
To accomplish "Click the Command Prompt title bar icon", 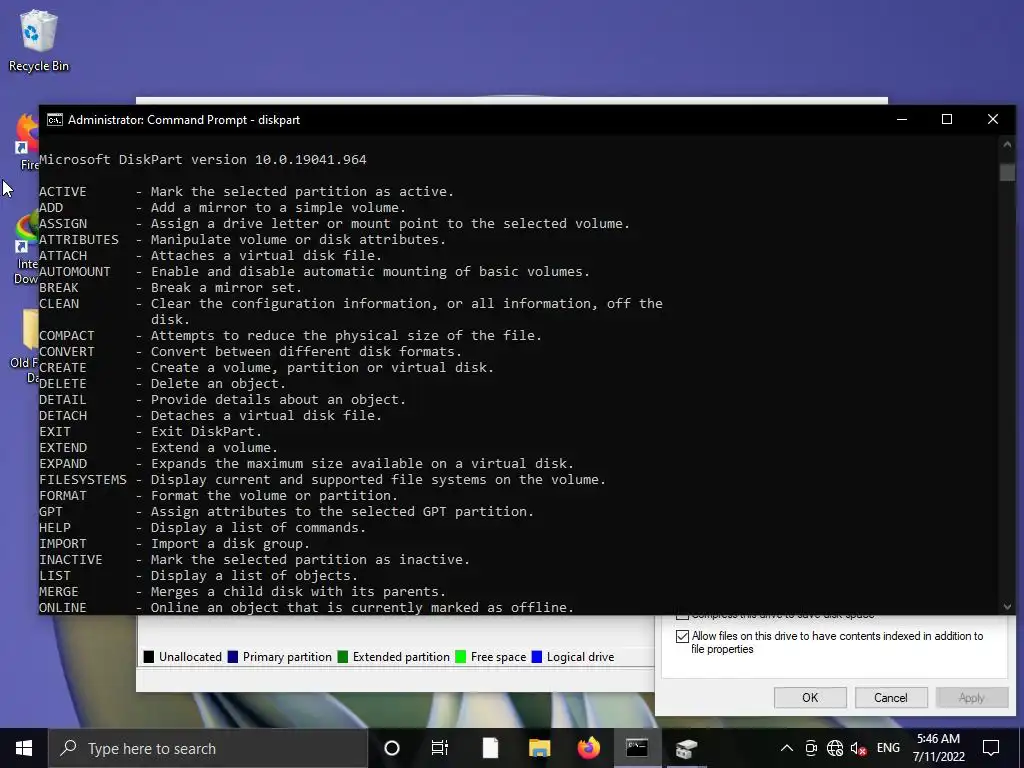I will point(55,120).
